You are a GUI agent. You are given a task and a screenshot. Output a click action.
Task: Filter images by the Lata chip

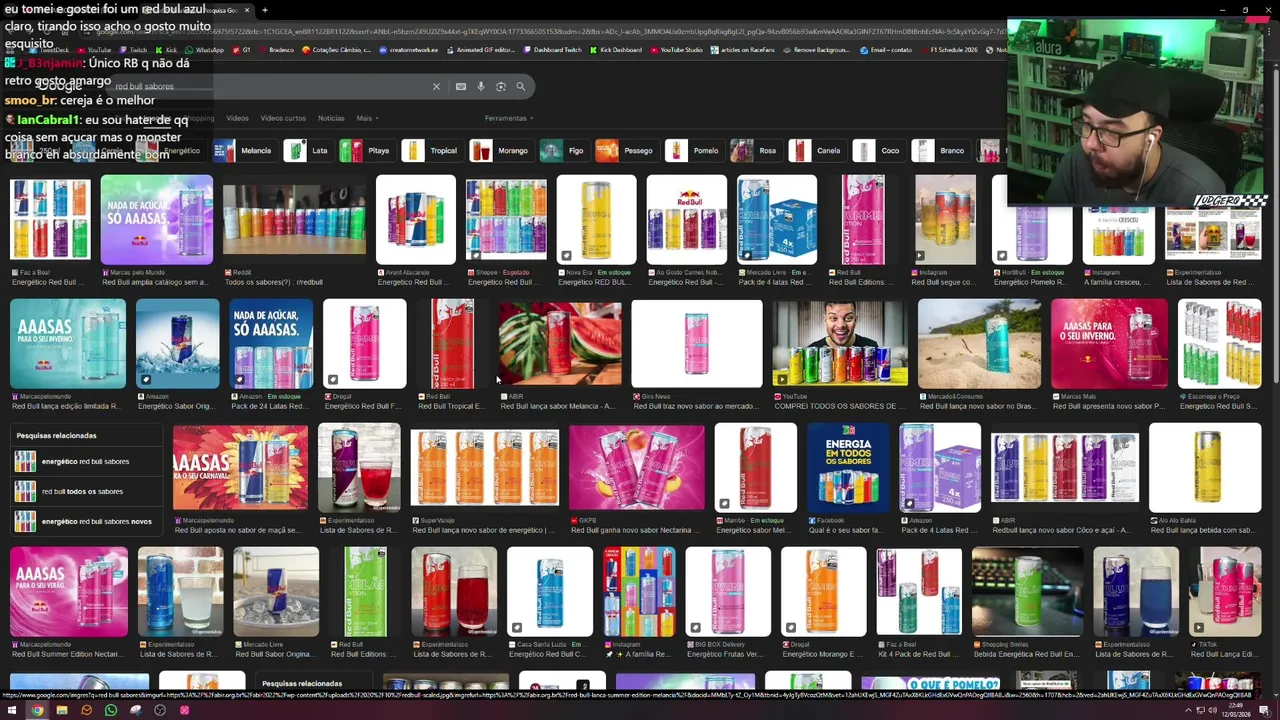click(x=308, y=151)
